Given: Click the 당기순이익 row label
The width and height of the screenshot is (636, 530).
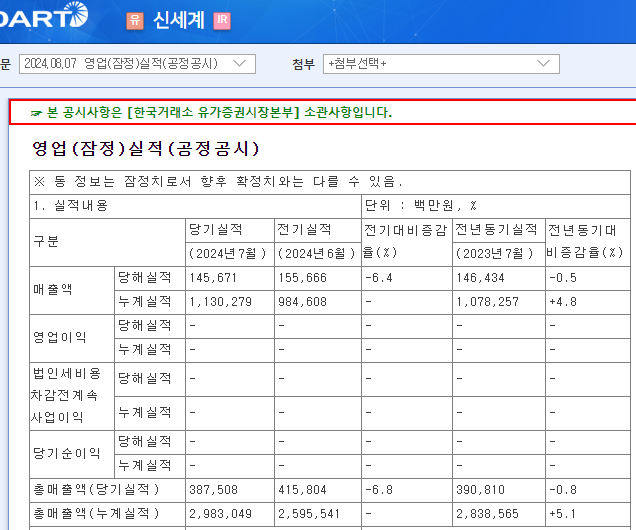Looking at the screenshot, I should coord(72,454).
